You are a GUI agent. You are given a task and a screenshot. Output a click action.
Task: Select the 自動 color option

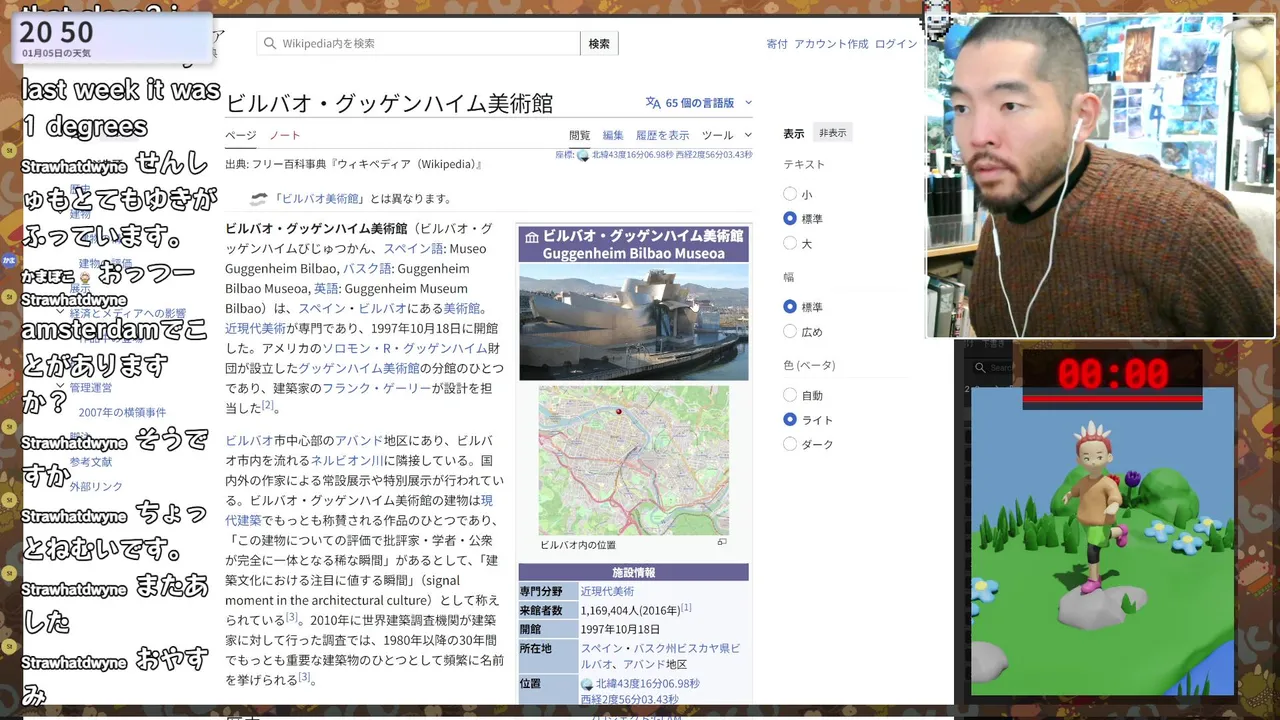pos(790,395)
